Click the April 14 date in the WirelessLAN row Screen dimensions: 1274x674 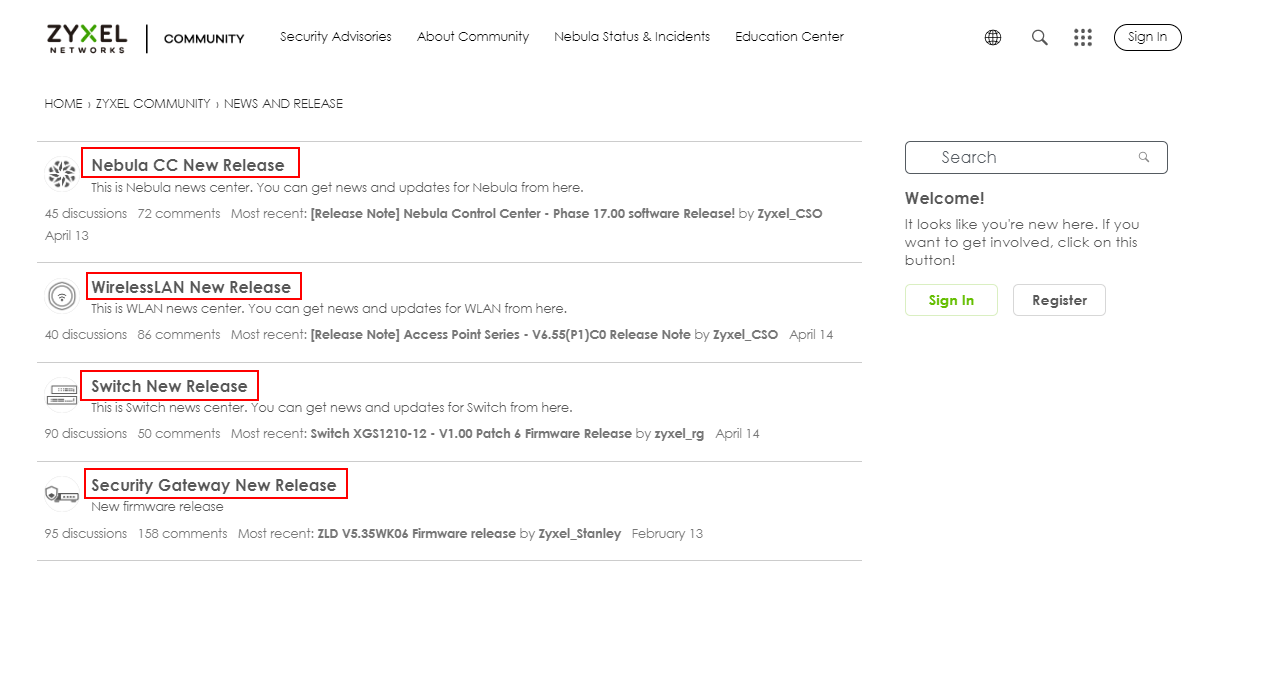click(811, 335)
